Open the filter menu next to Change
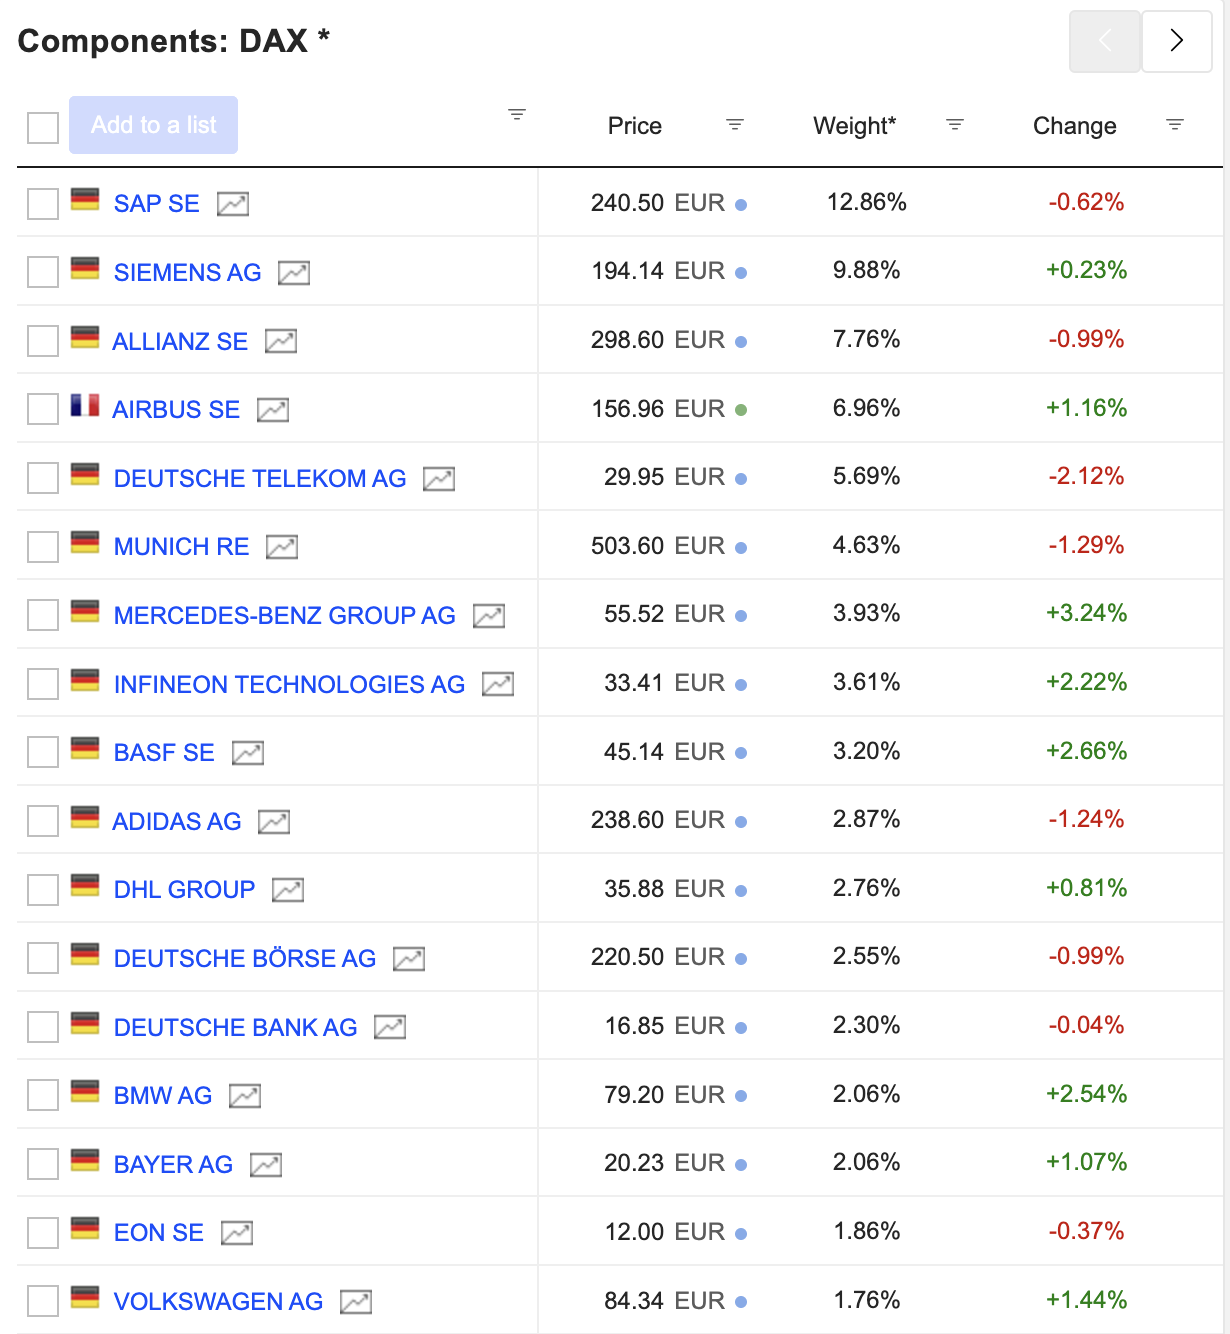Viewport: 1230px width, 1334px height. click(1175, 125)
